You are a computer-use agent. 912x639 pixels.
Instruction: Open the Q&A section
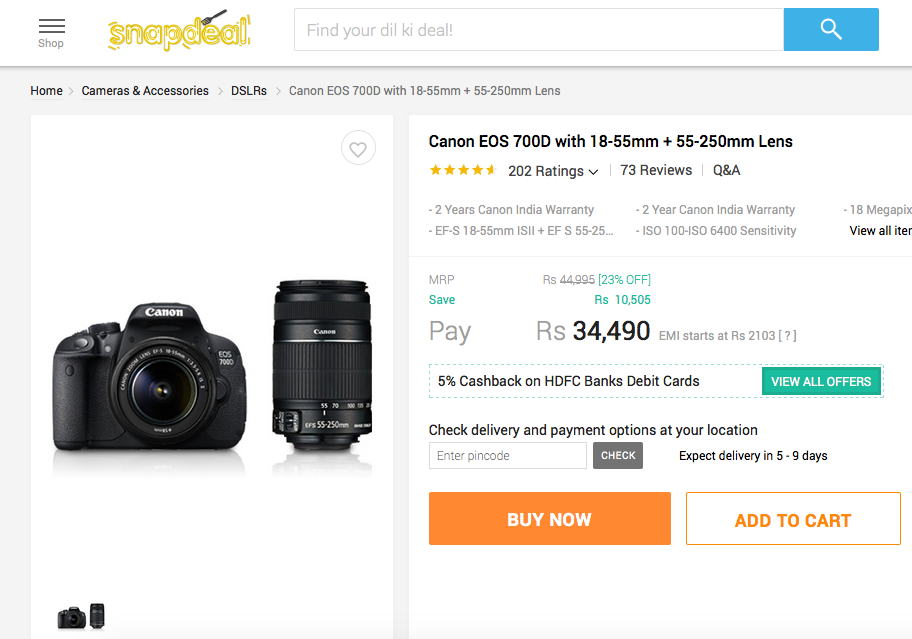(727, 170)
